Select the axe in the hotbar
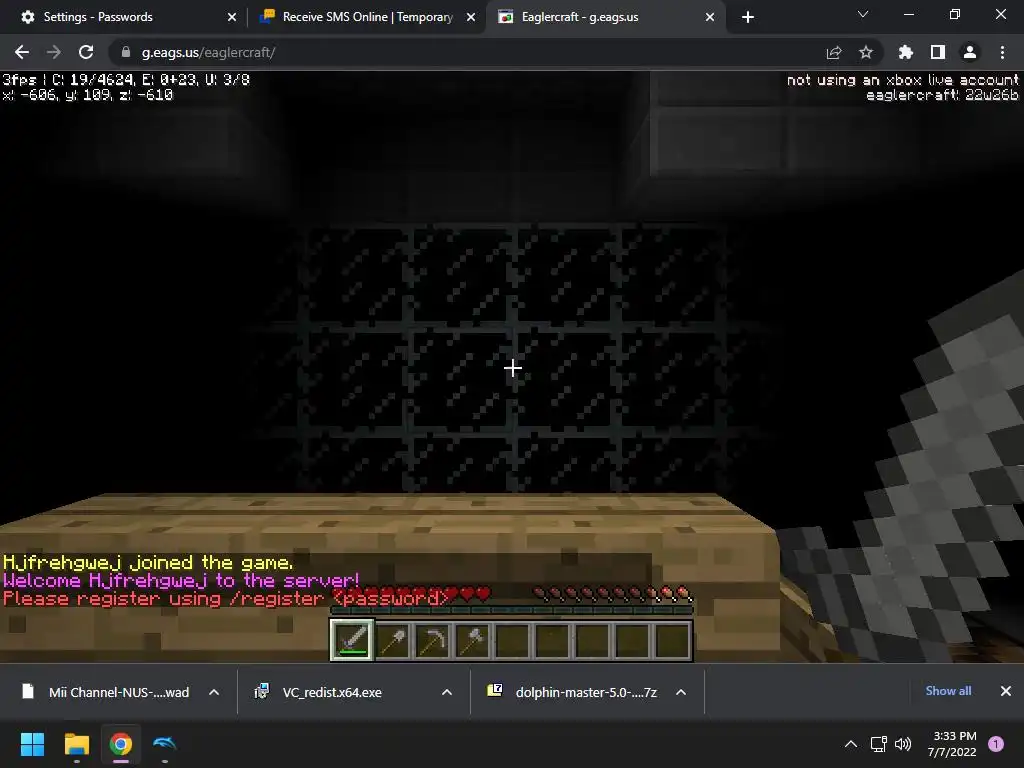 tap(472, 641)
